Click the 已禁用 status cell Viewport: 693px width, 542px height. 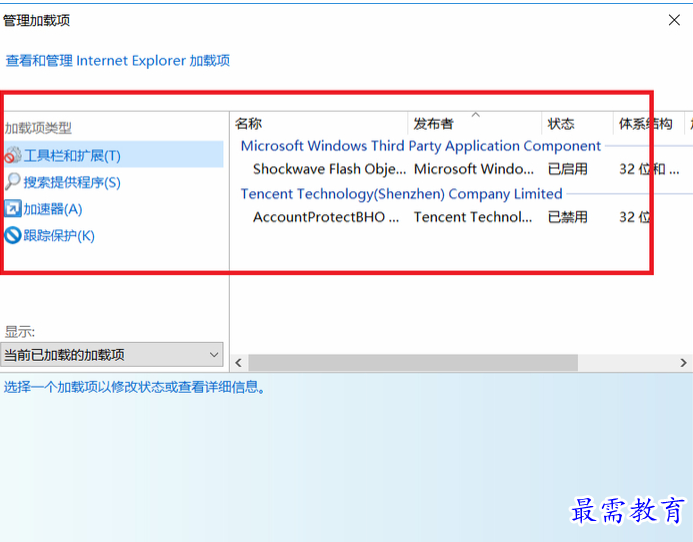pos(567,217)
